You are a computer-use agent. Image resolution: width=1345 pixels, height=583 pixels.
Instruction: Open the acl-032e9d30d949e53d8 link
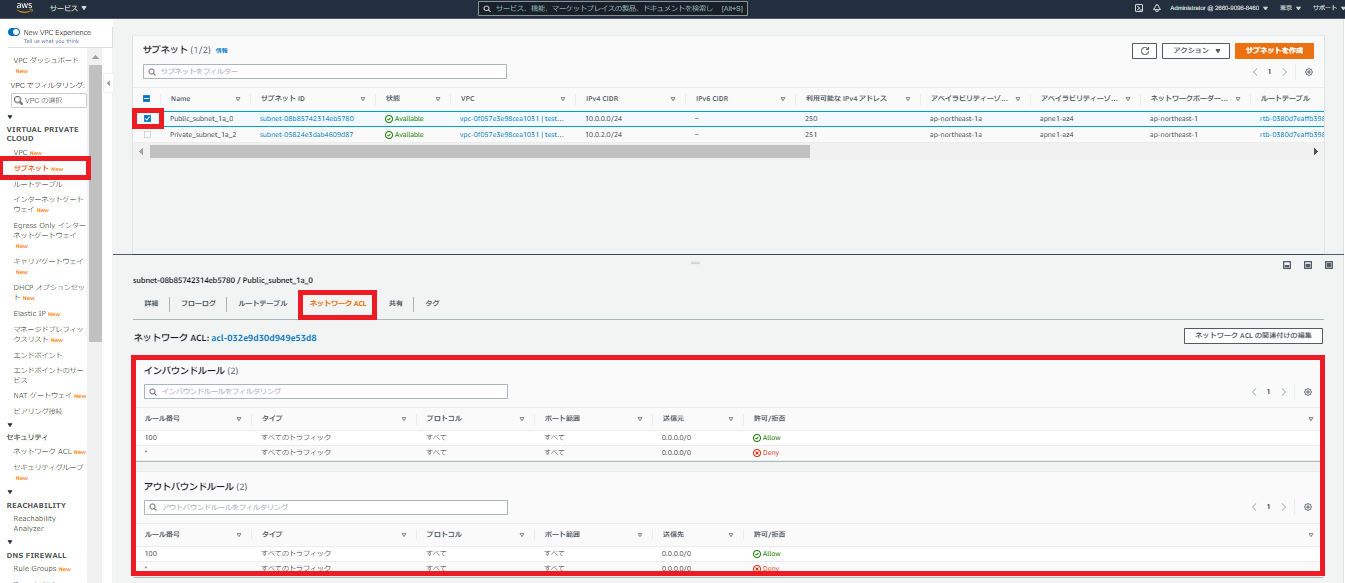pyautogui.click(x=264, y=338)
